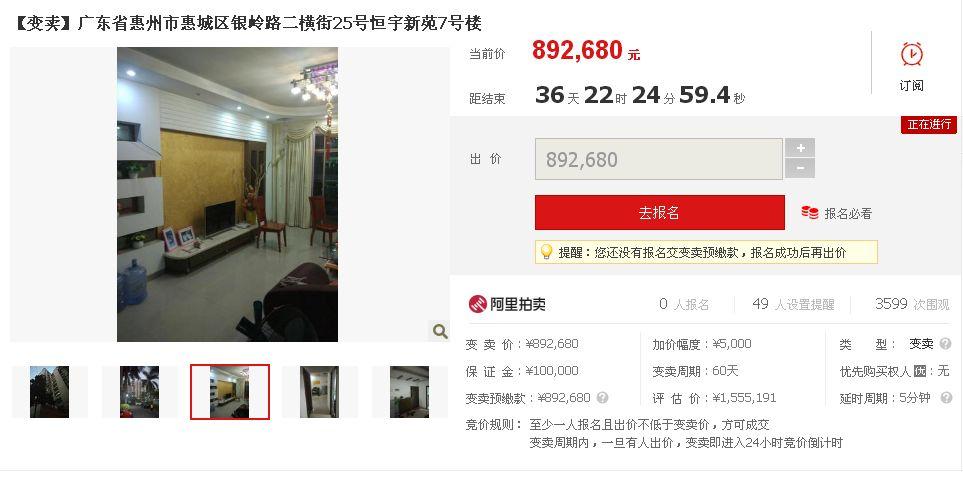Decrease bid with the minus button
Viewport: 963px width, 485px height.
(x=800, y=168)
